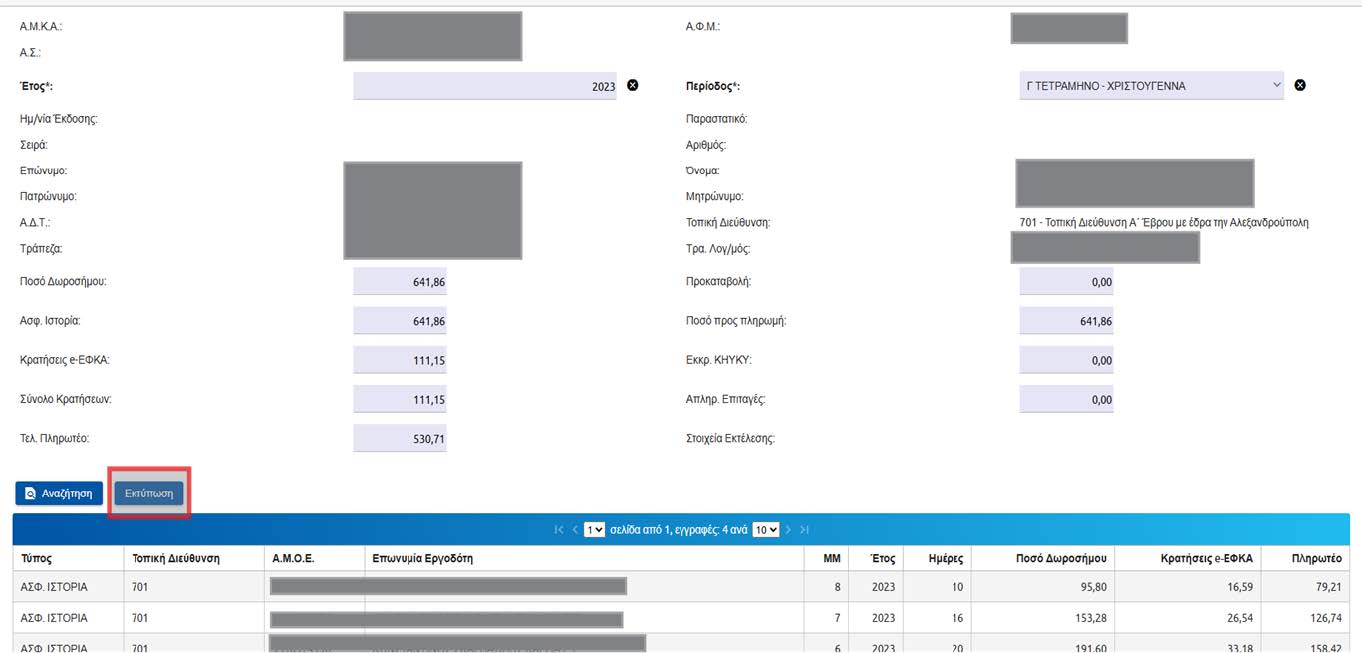Screen dimensions: 1362x653
Task: Select the Τελ. Πληρωτέο amount field
Action: coord(400,439)
